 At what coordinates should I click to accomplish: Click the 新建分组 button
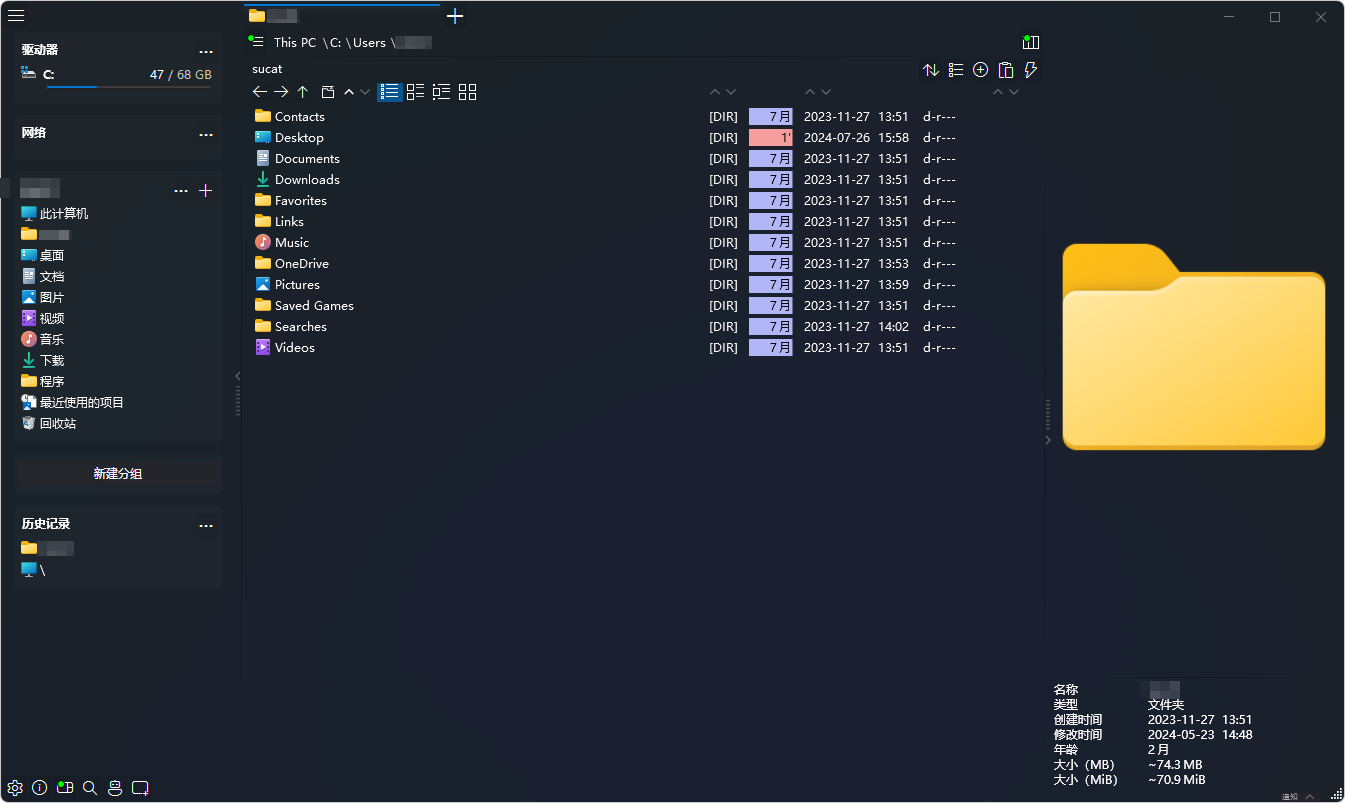click(x=118, y=474)
